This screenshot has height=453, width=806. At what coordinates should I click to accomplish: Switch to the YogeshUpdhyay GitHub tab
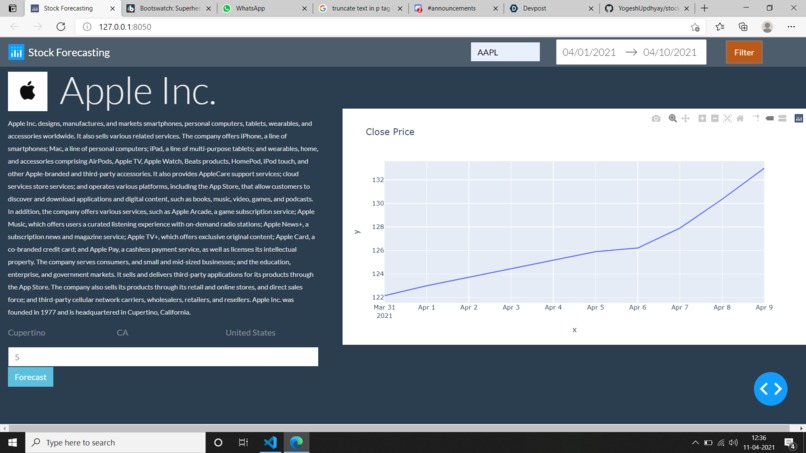[648, 8]
